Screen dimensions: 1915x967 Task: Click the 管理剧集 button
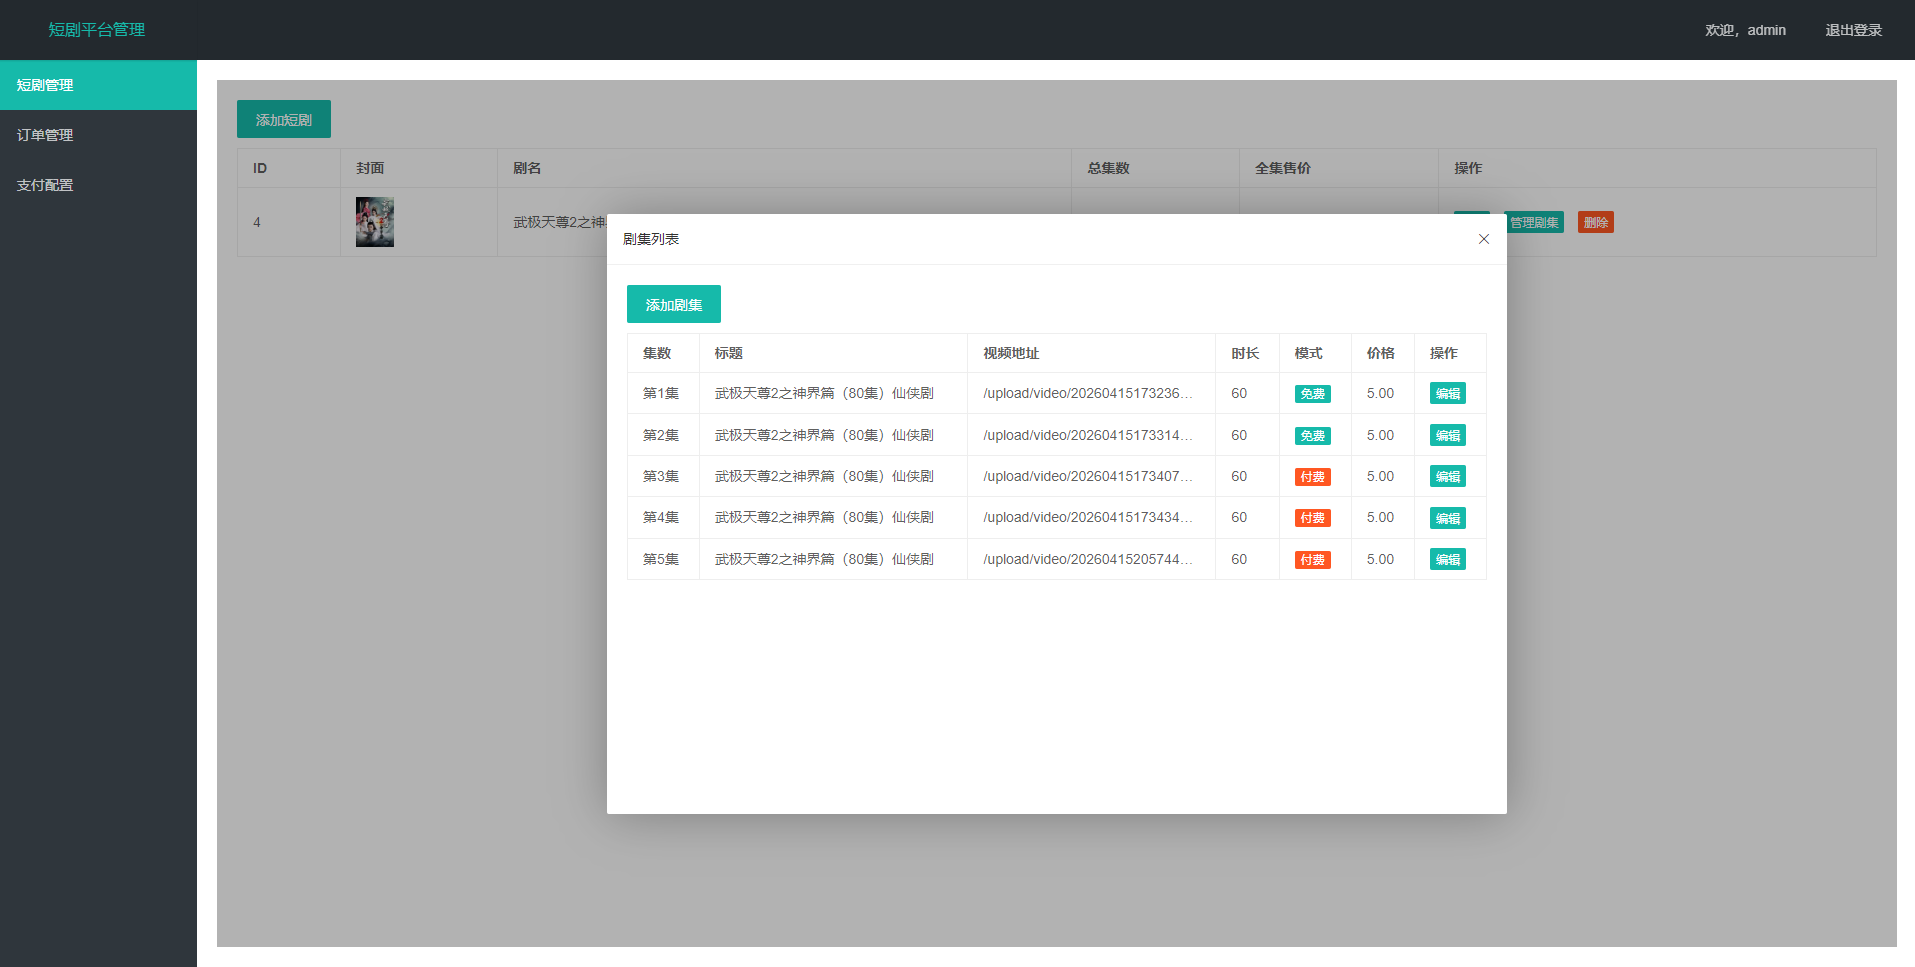pyautogui.click(x=1535, y=222)
